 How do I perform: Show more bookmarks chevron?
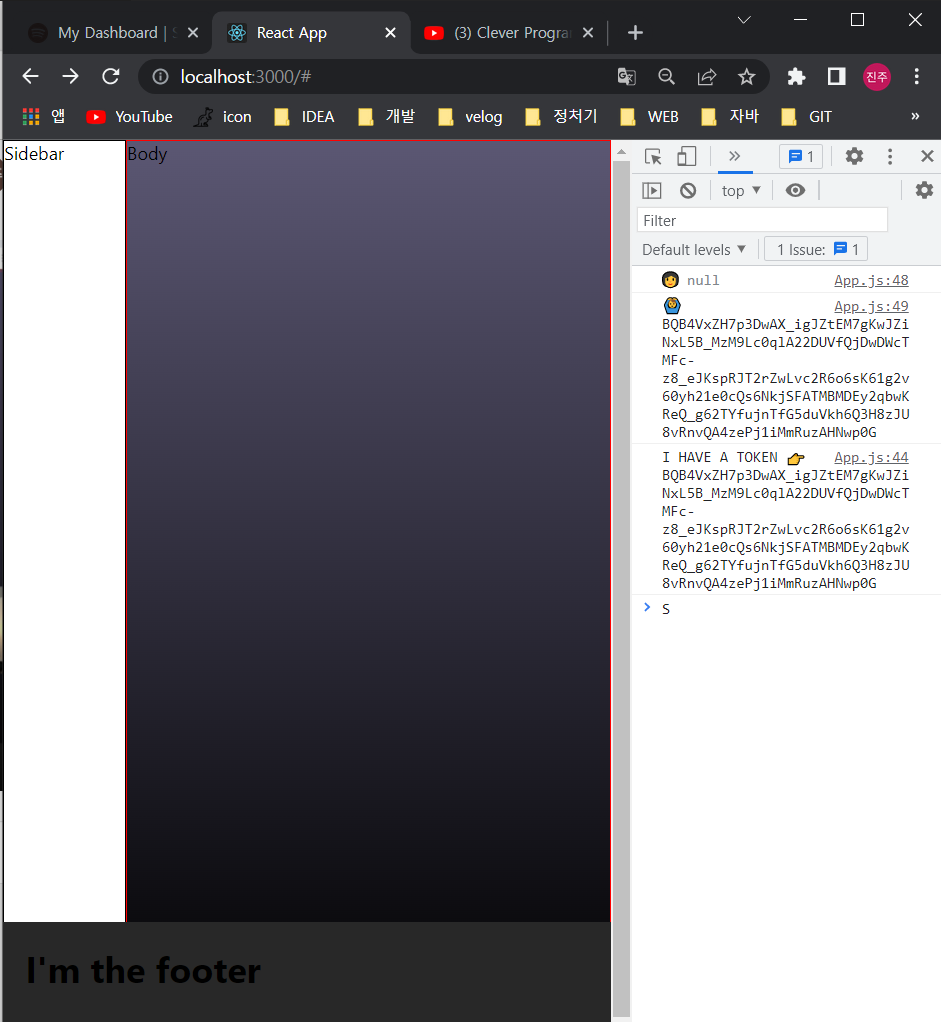tap(915, 117)
